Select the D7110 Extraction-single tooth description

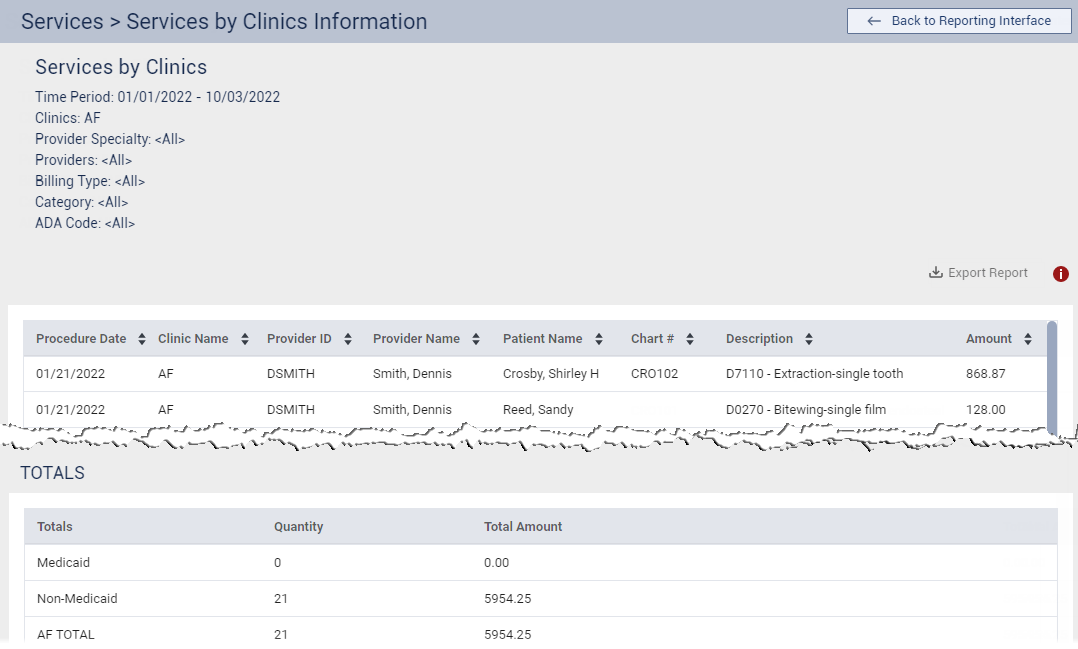click(x=814, y=374)
